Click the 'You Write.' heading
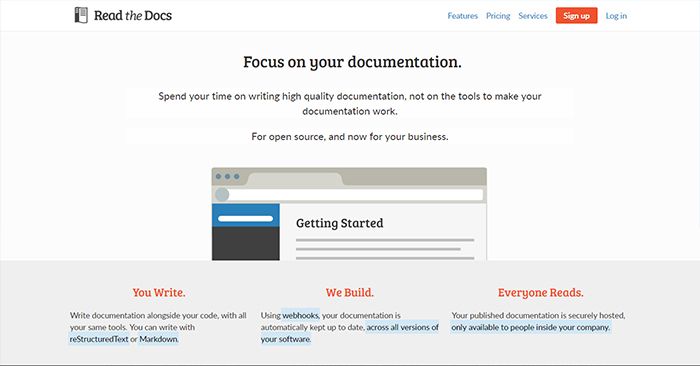 point(158,293)
